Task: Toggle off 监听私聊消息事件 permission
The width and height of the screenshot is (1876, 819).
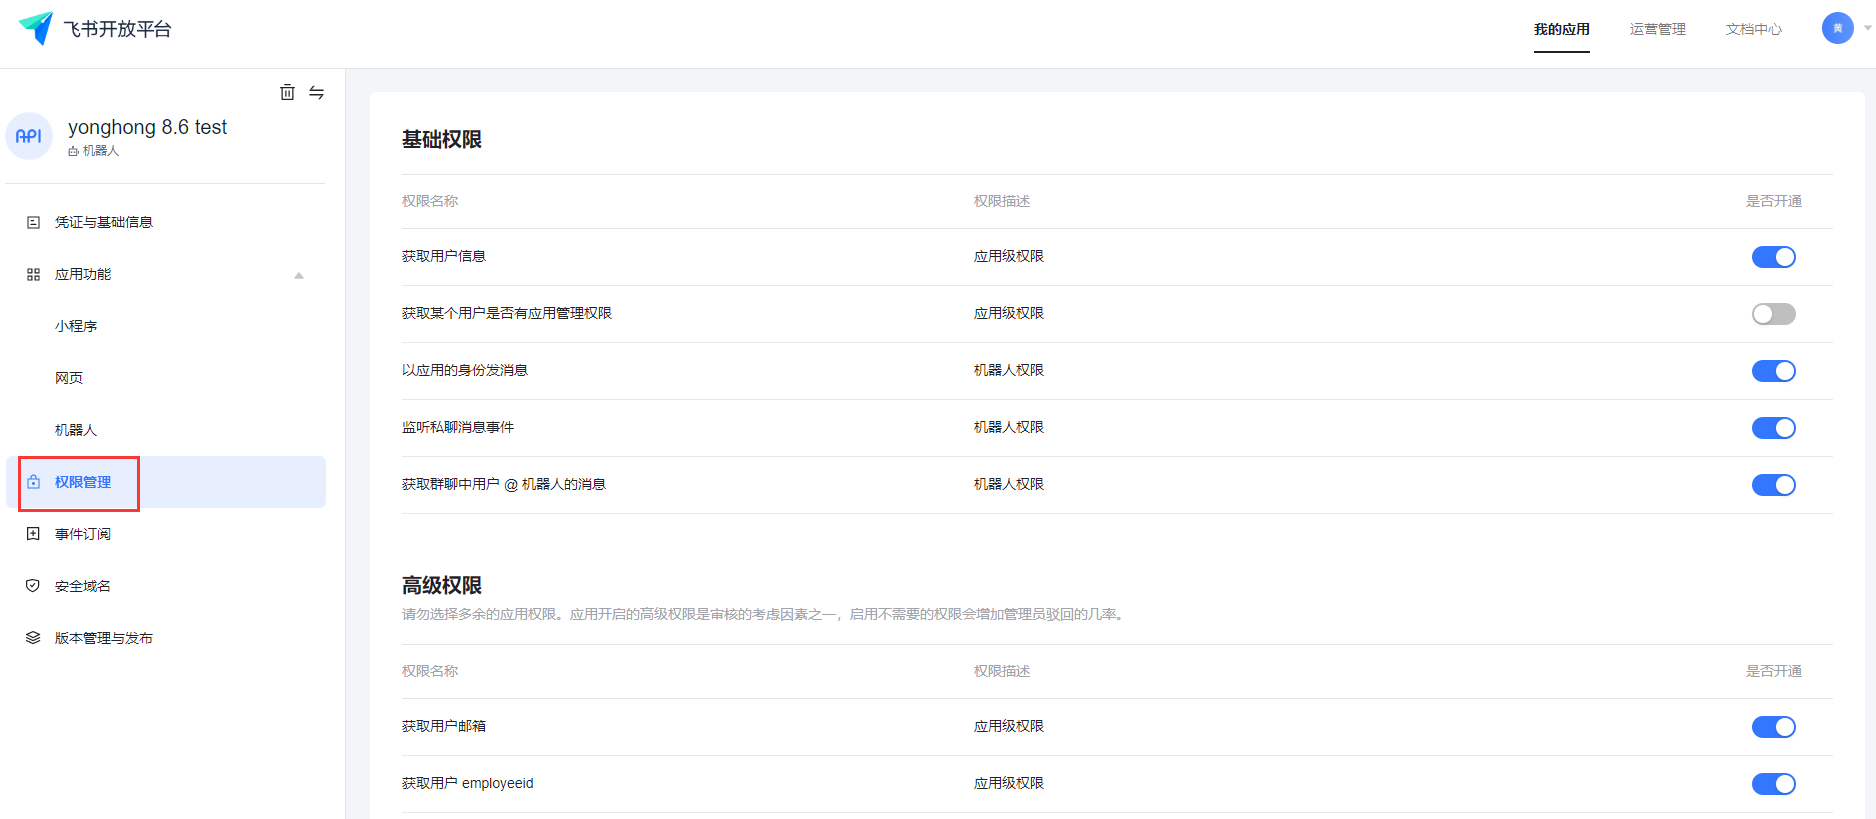Action: (1773, 428)
